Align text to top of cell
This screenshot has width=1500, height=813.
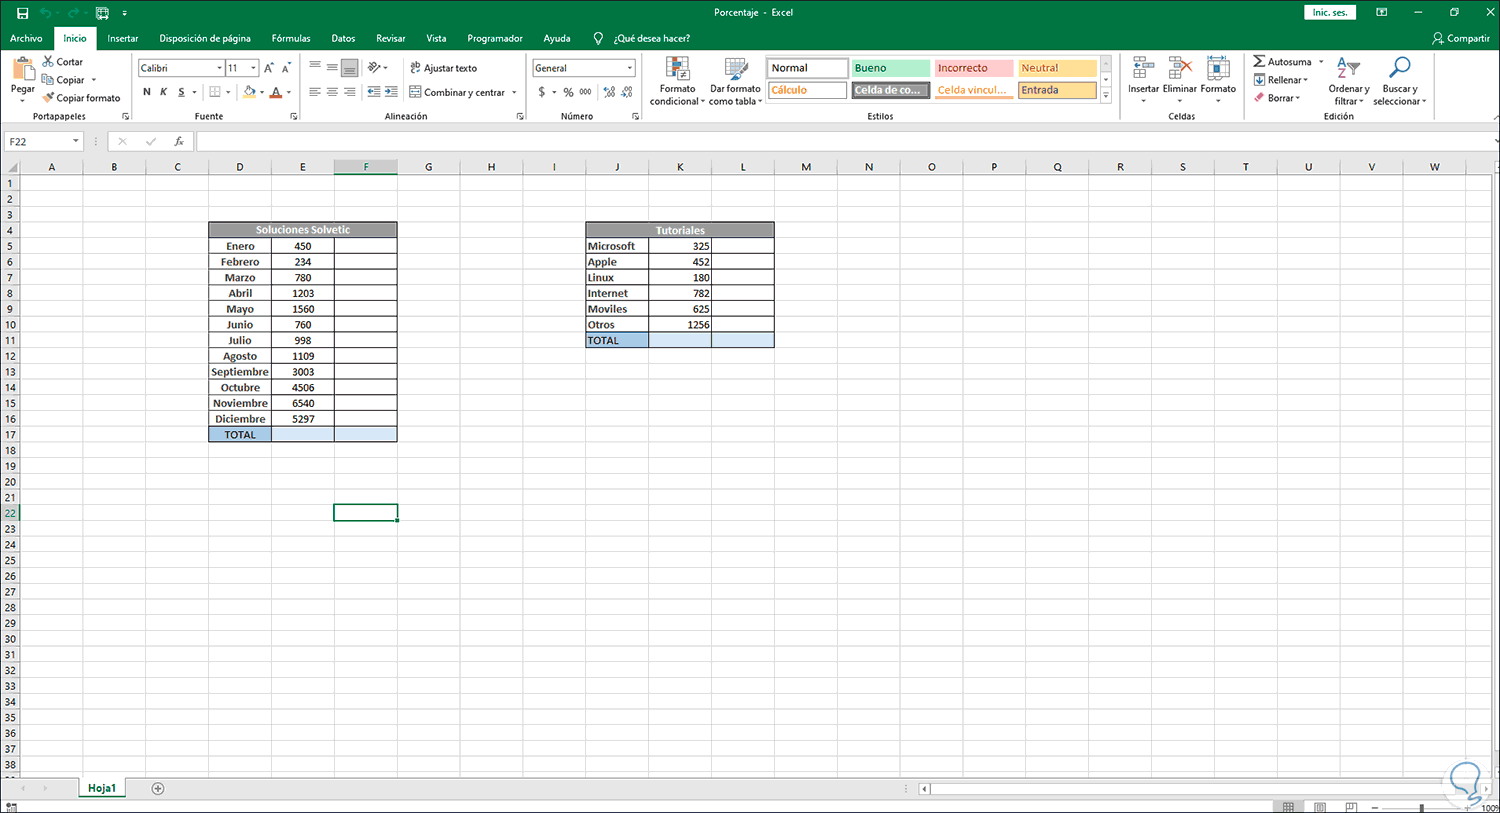pos(315,67)
